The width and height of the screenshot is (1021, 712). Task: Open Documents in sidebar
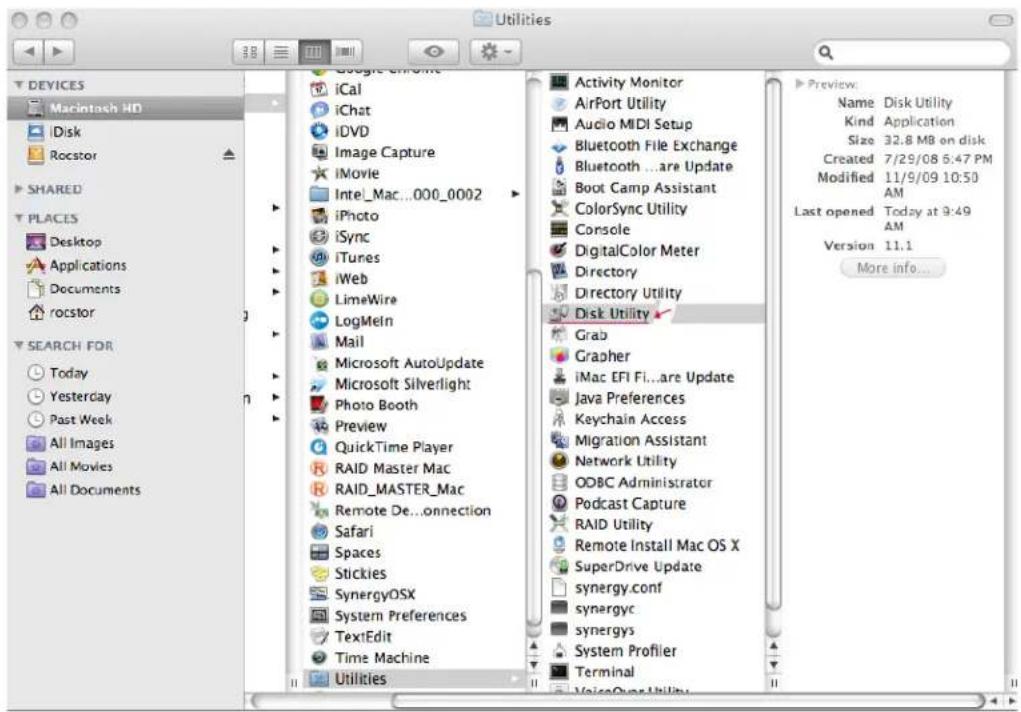pos(73,289)
